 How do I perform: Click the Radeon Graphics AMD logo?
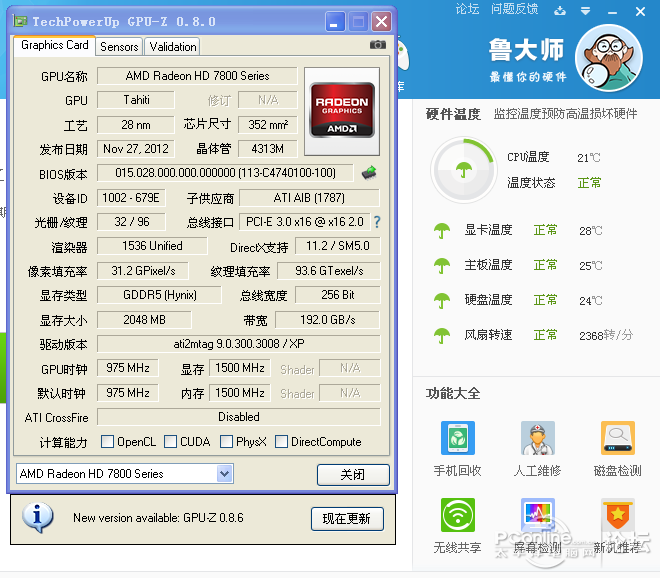342,110
